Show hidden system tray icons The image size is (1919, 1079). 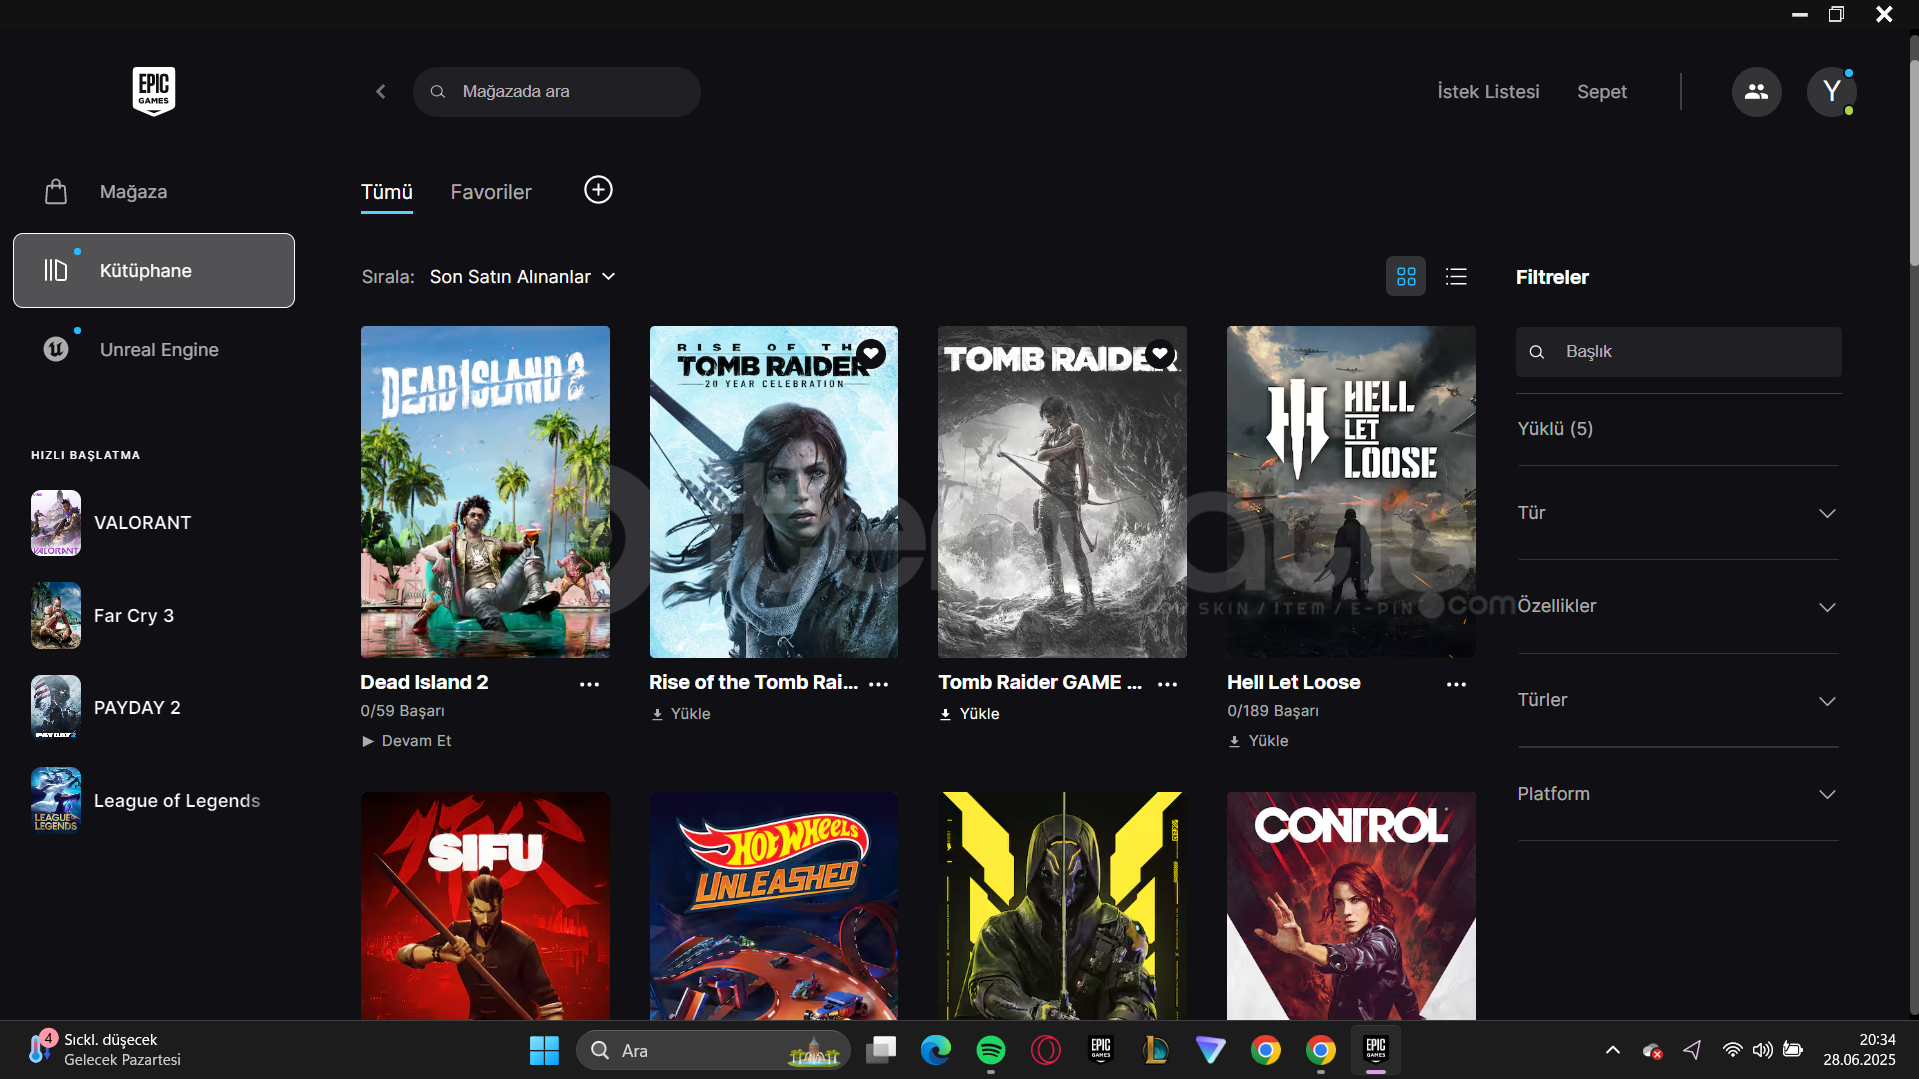tap(1613, 1050)
